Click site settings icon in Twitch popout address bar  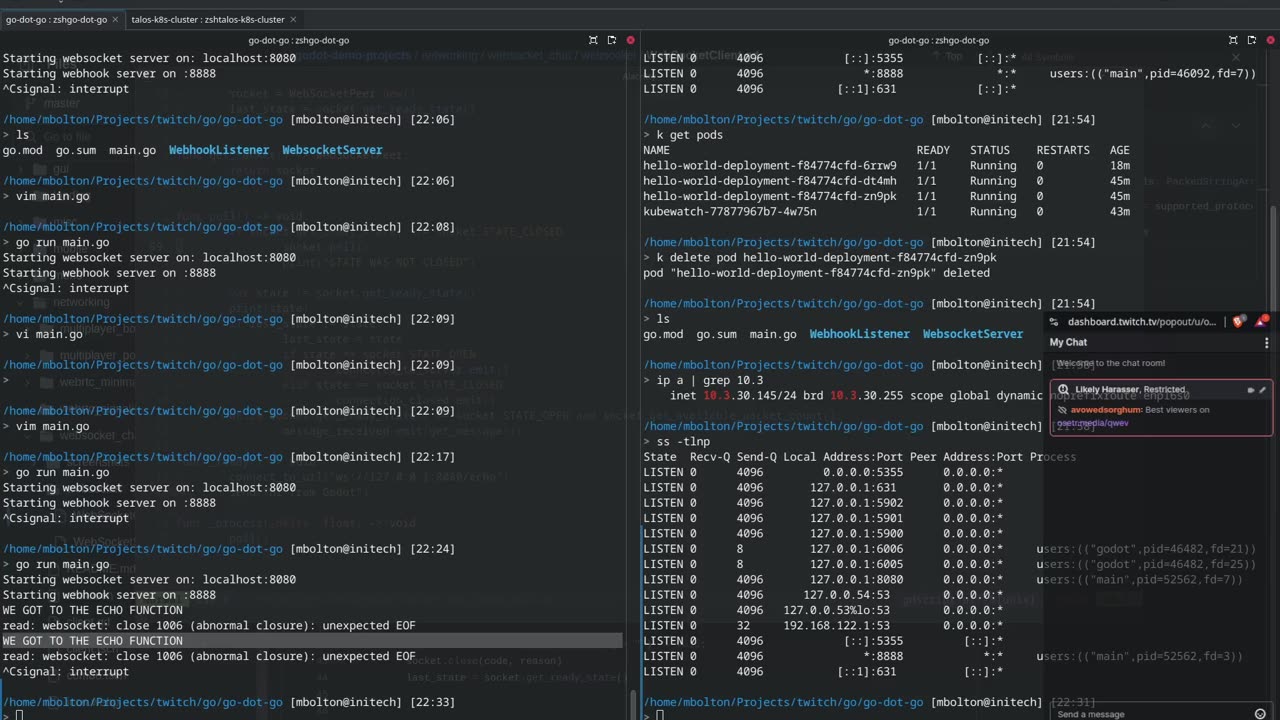[x=1056, y=321]
